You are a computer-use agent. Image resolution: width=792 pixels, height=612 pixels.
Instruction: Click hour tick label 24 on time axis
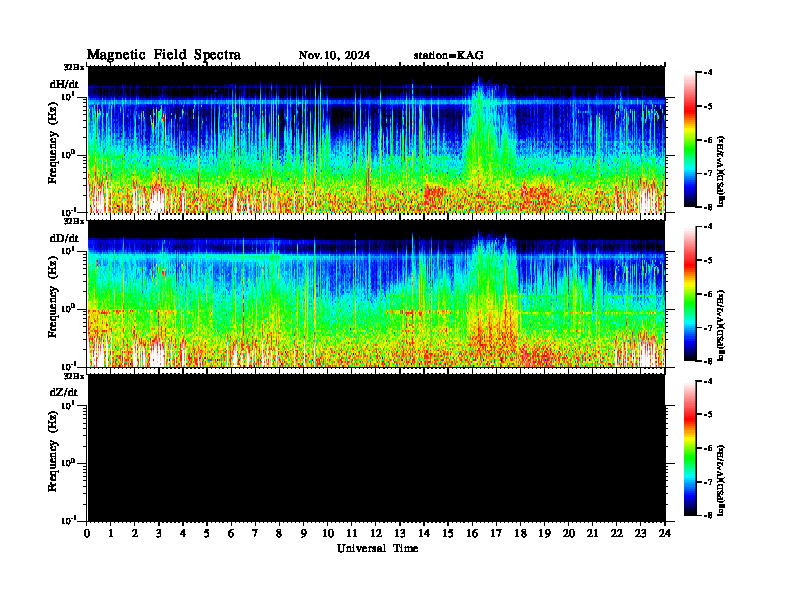point(664,533)
